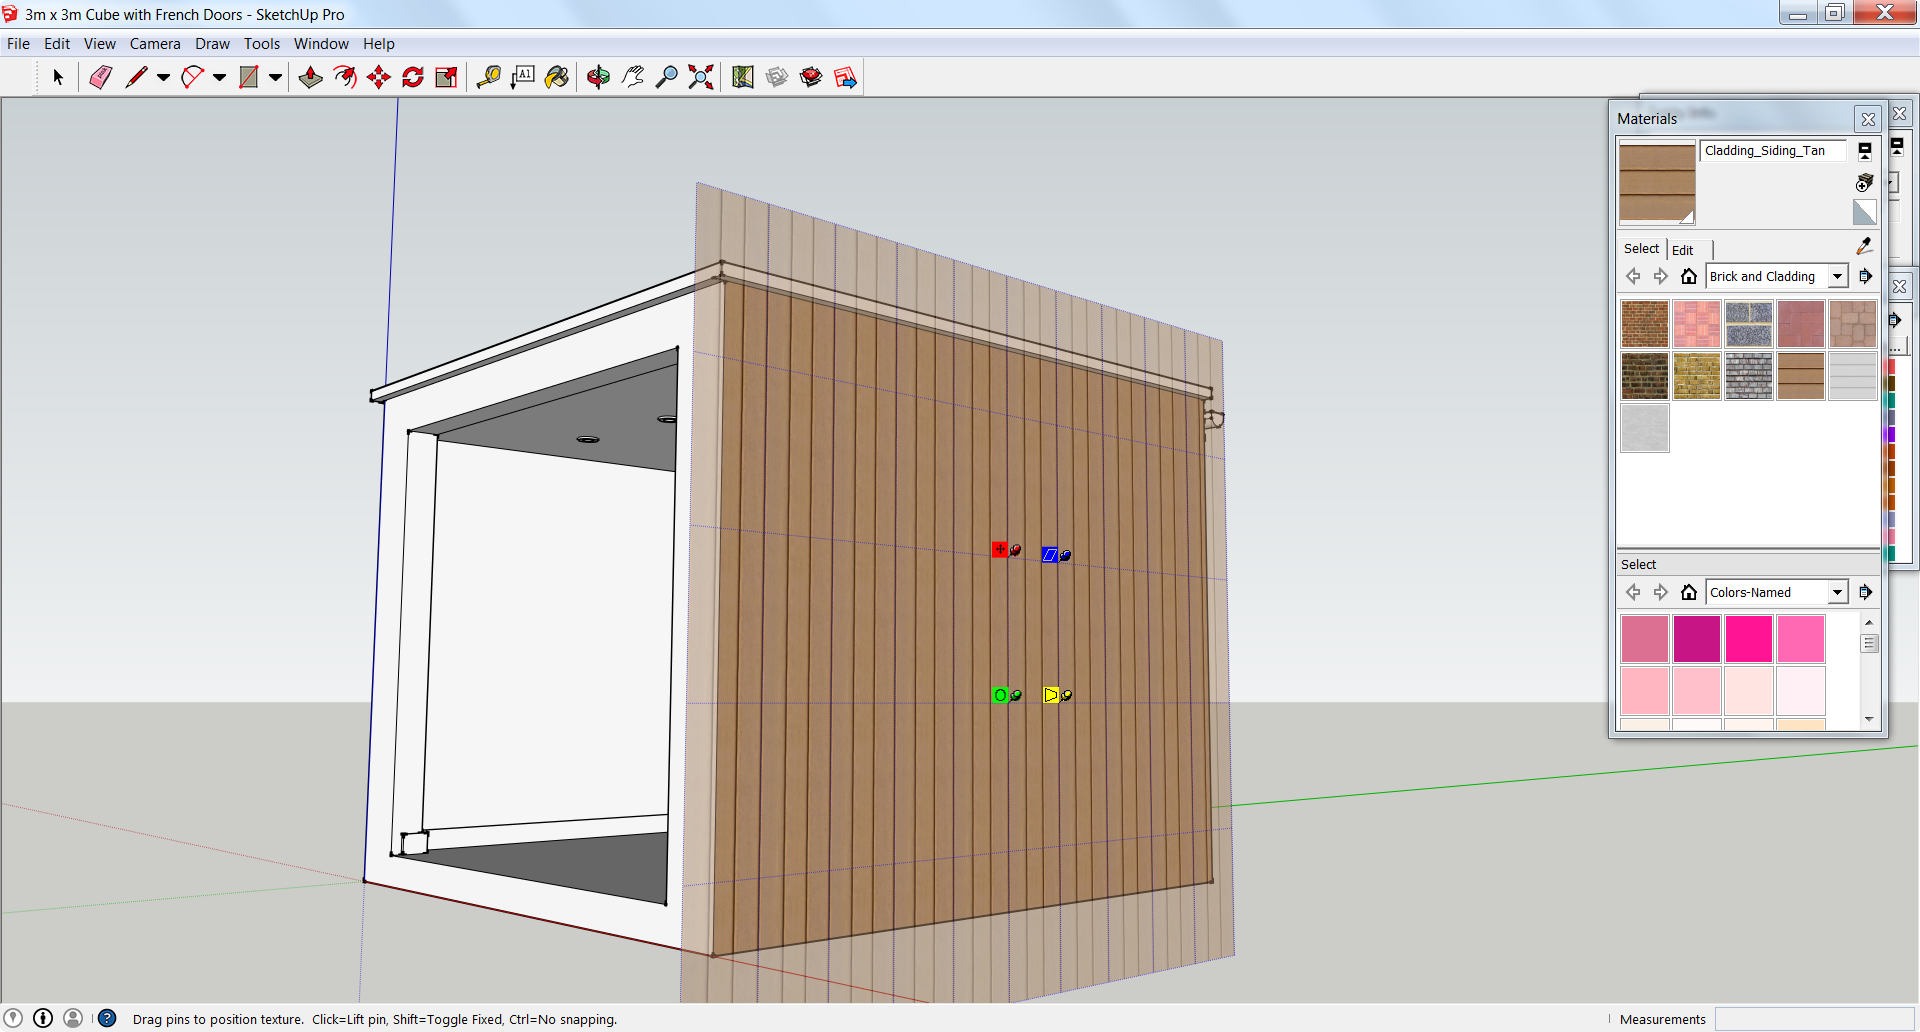Viewport: 1920px width, 1032px height.
Task: Expand the Rectangle tool dropdown arrow
Action: [x=275, y=77]
